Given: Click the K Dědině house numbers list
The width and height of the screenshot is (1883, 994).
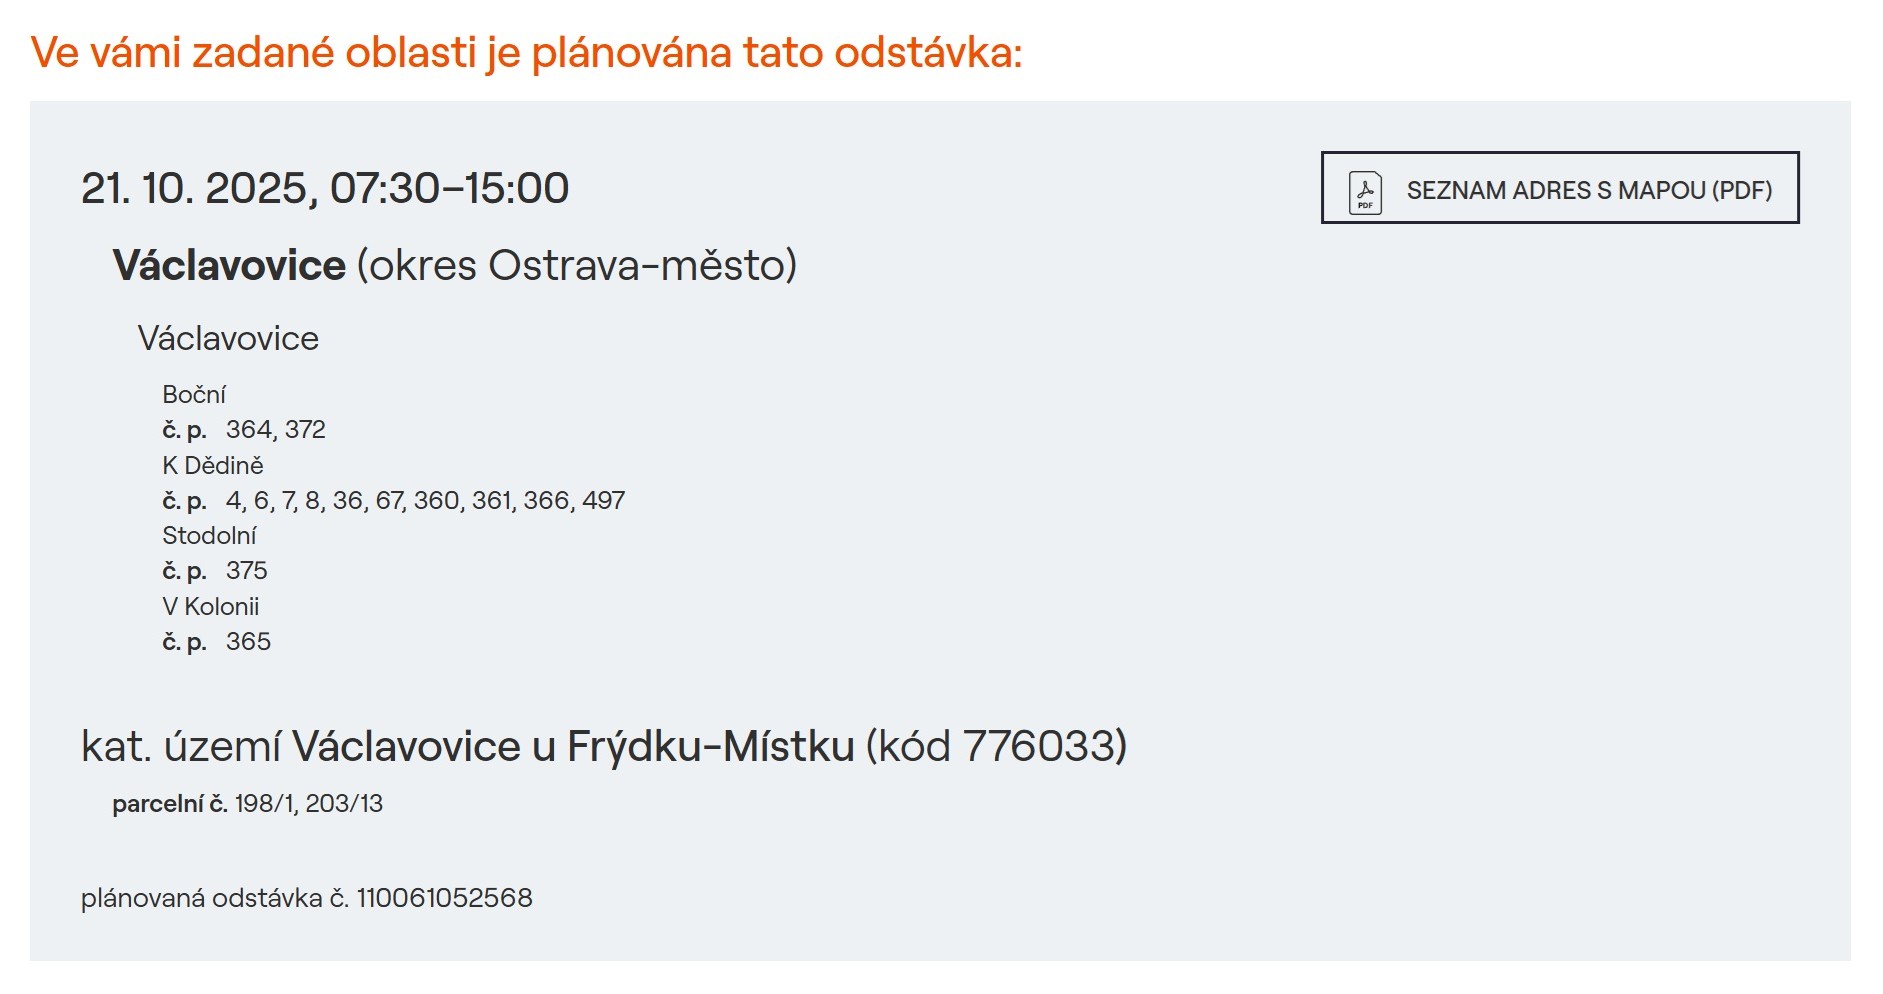Looking at the screenshot, I should (x=425, y=500).
